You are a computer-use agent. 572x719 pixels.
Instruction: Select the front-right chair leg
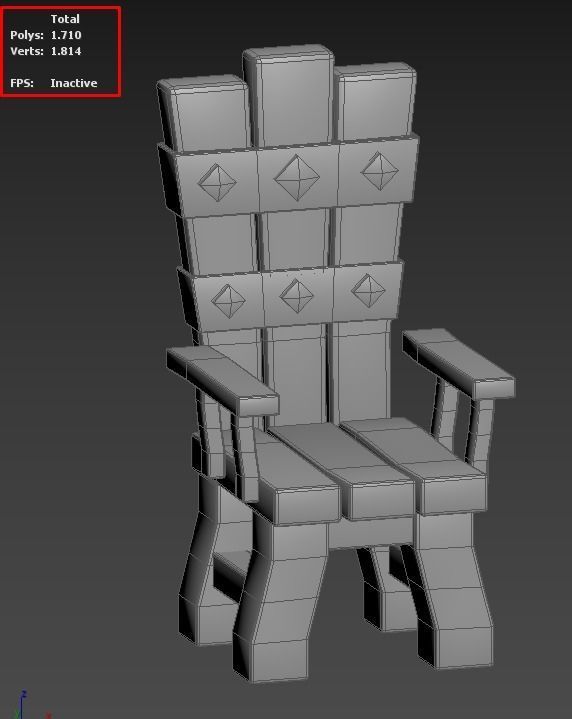pyautogui.click(x=452, y=592)
